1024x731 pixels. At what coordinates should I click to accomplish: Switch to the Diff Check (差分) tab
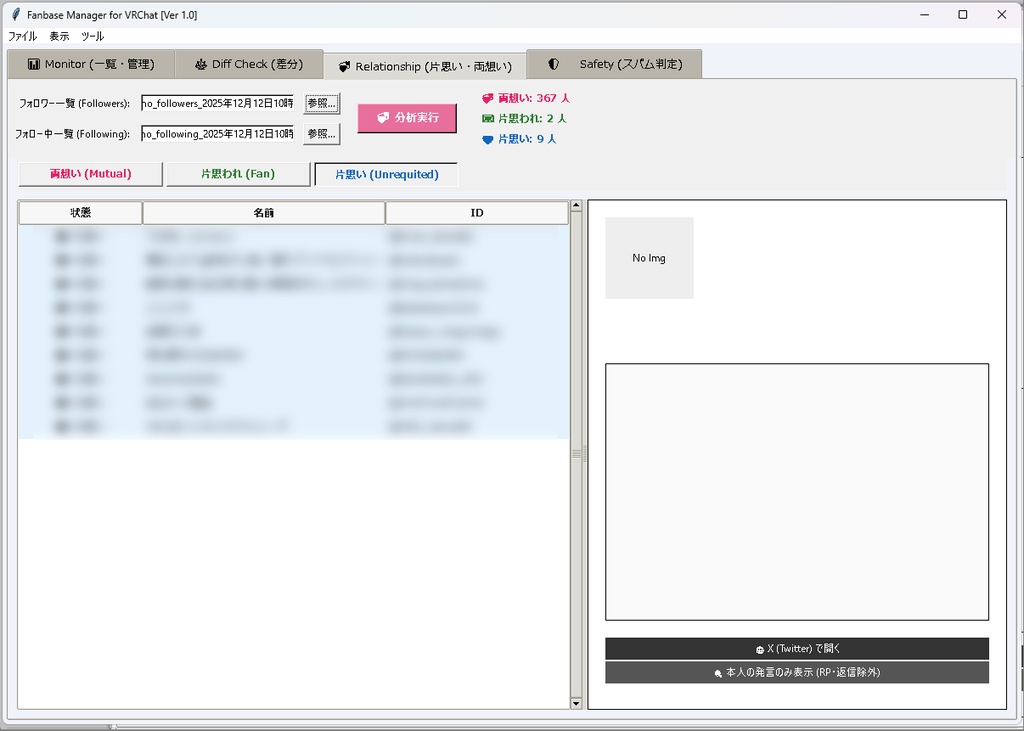249,64
